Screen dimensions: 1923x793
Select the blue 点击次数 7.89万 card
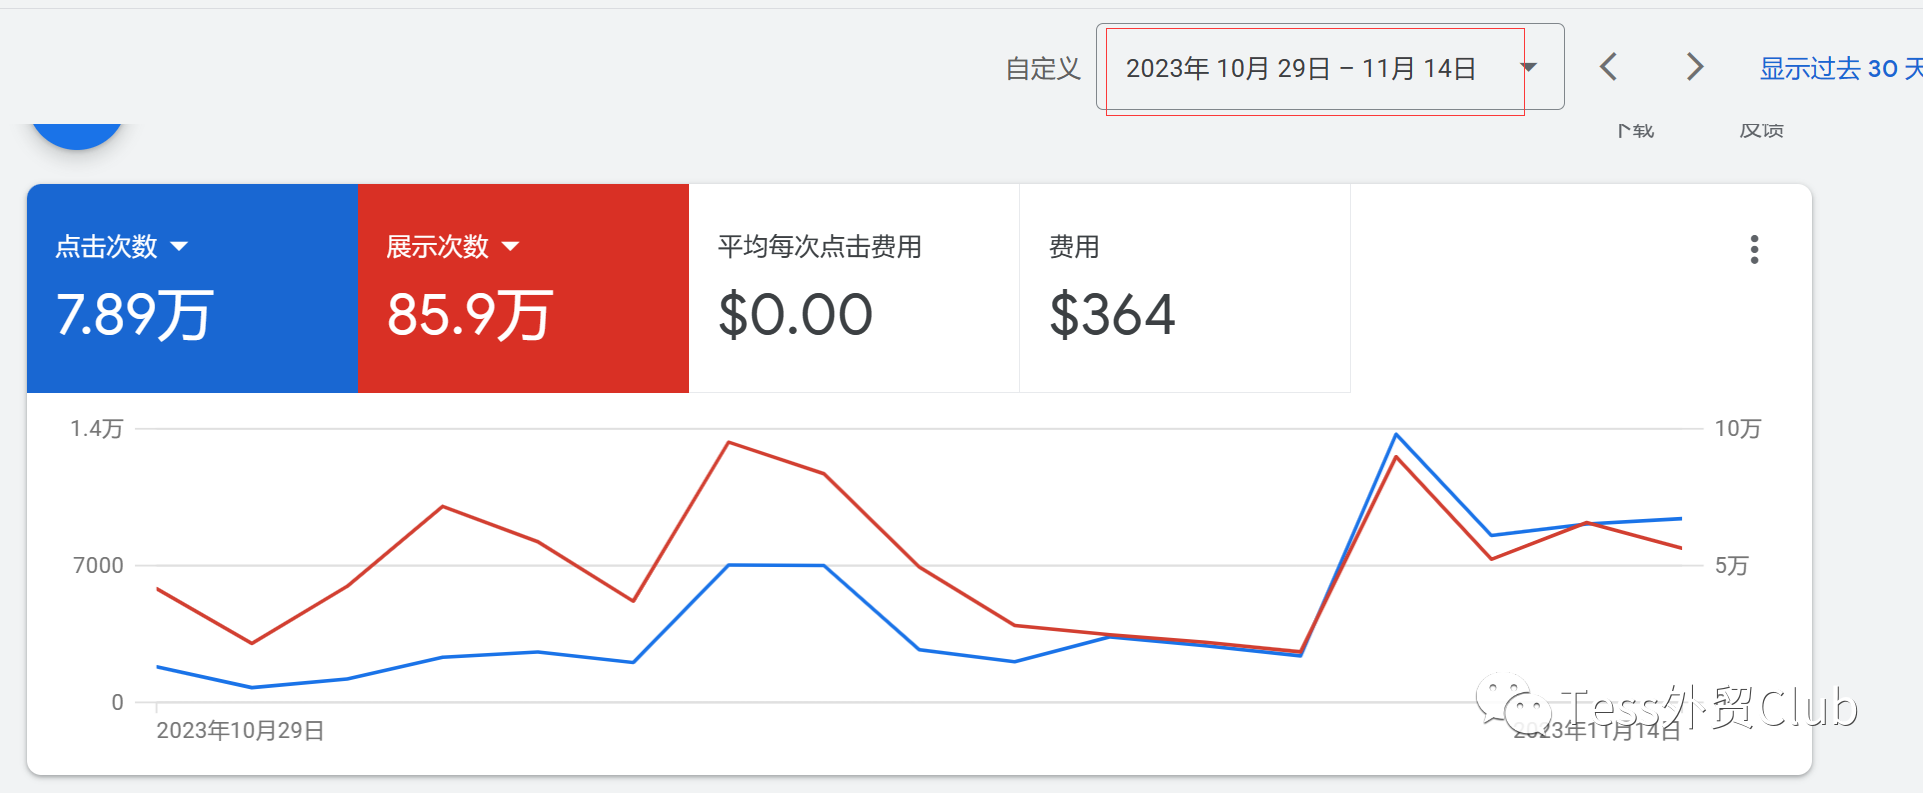pyautogui.click(x=192, y=288)
